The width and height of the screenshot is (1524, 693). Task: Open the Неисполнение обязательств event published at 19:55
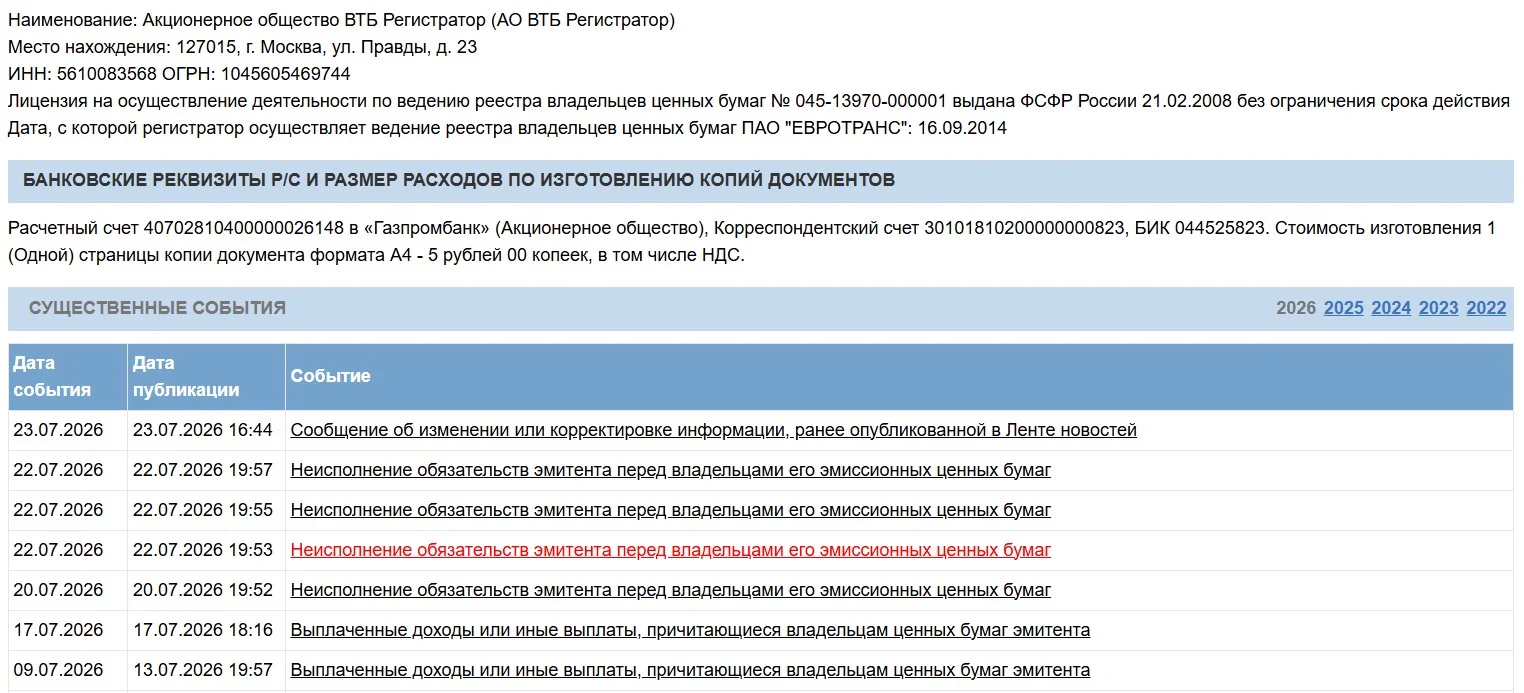(670, 510)
